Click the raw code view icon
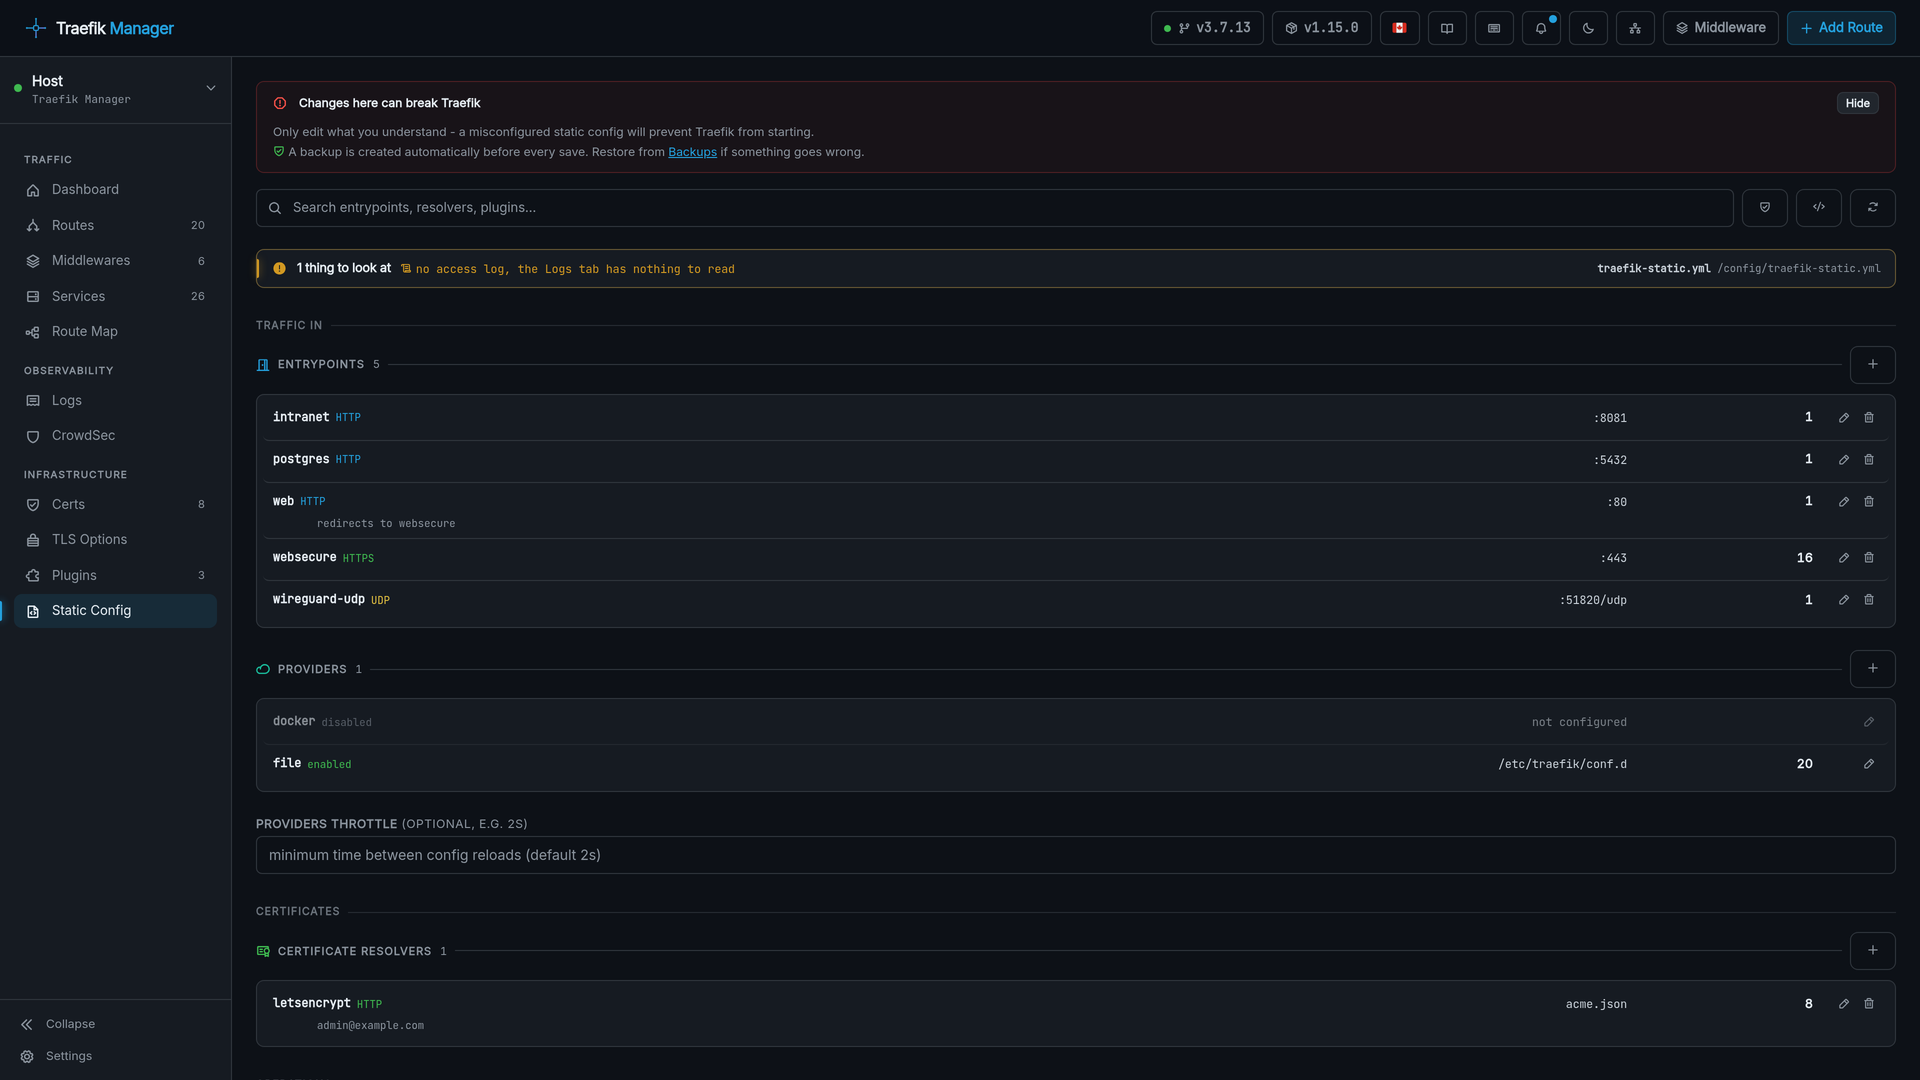 click(x=1819, y=208)
